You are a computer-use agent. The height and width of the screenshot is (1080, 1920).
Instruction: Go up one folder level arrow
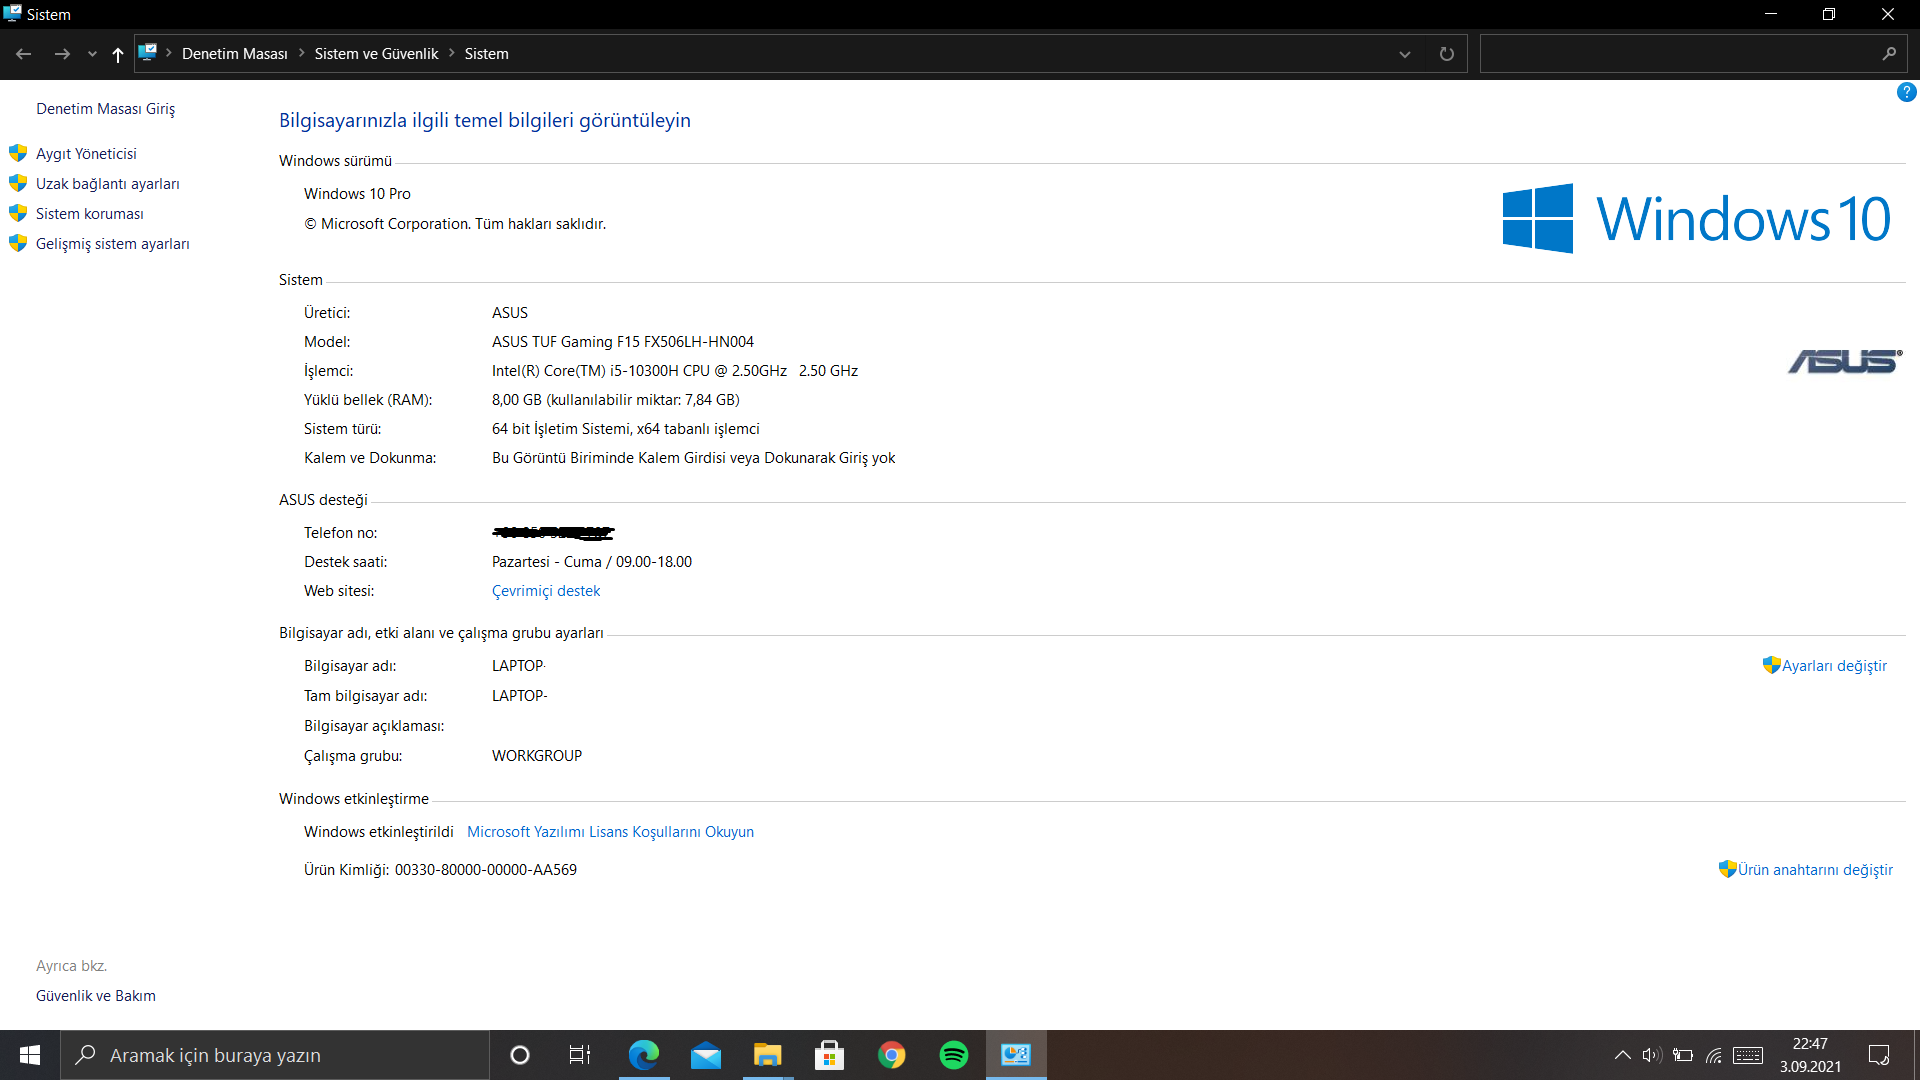118,54
